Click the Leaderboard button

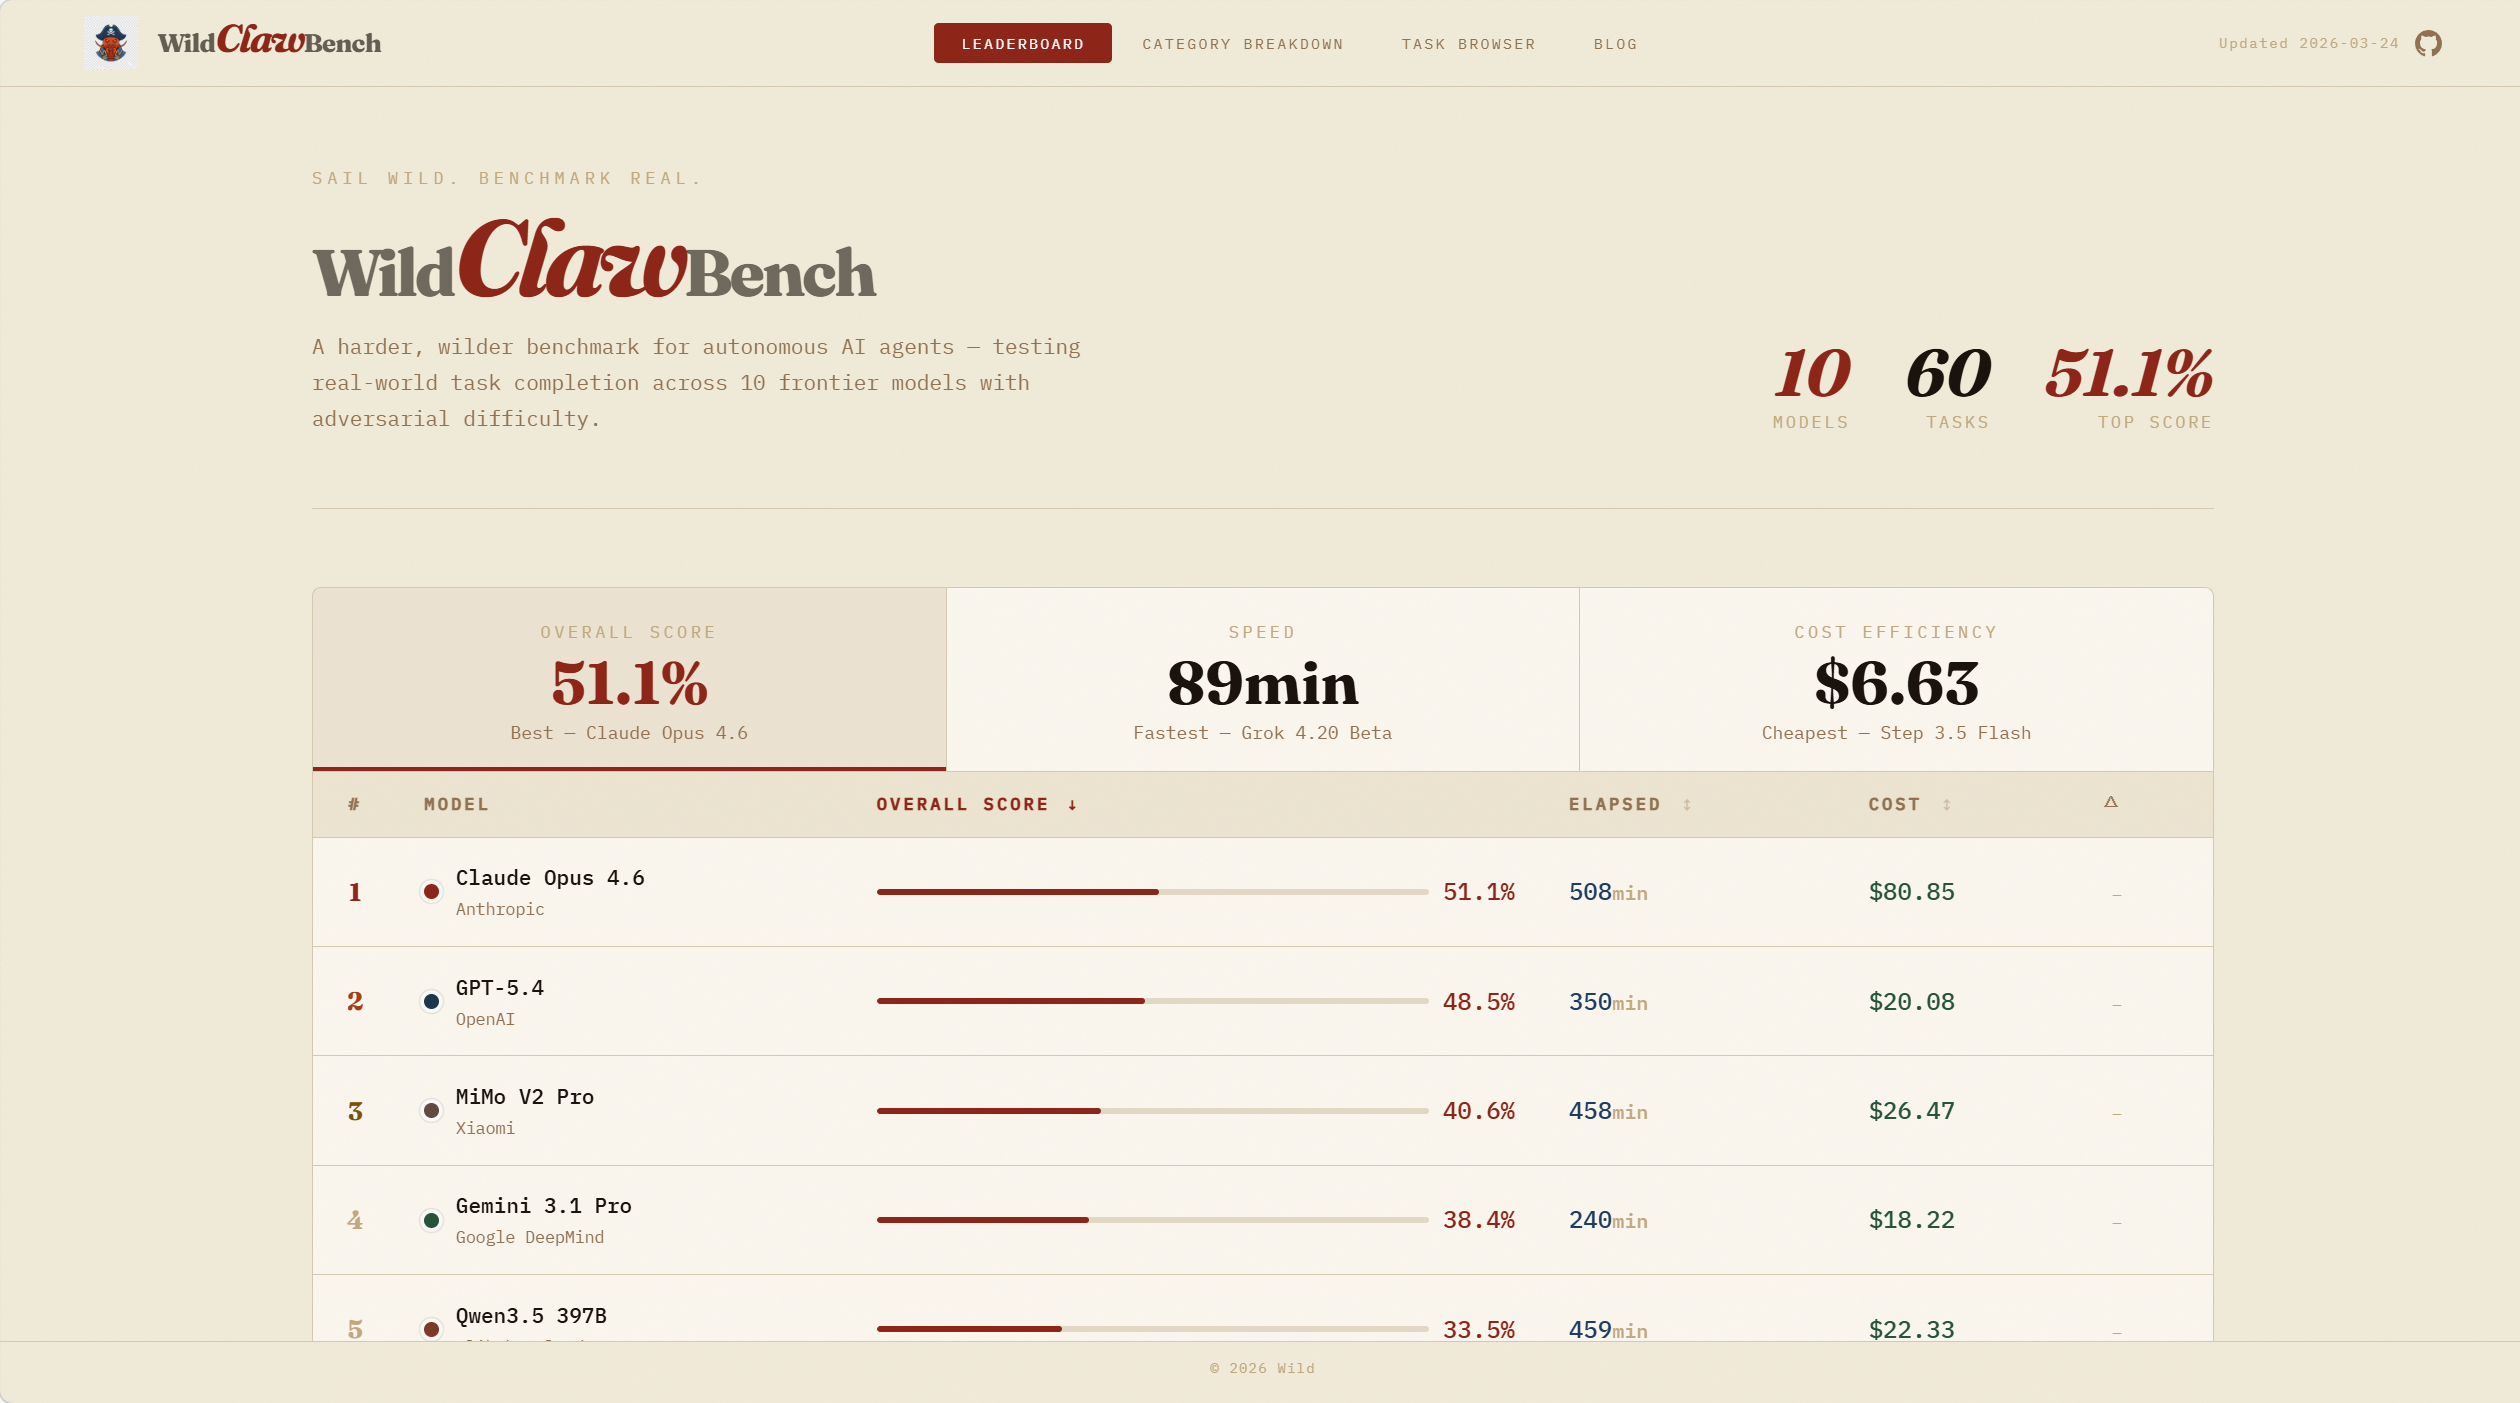tap(1022, 44)
